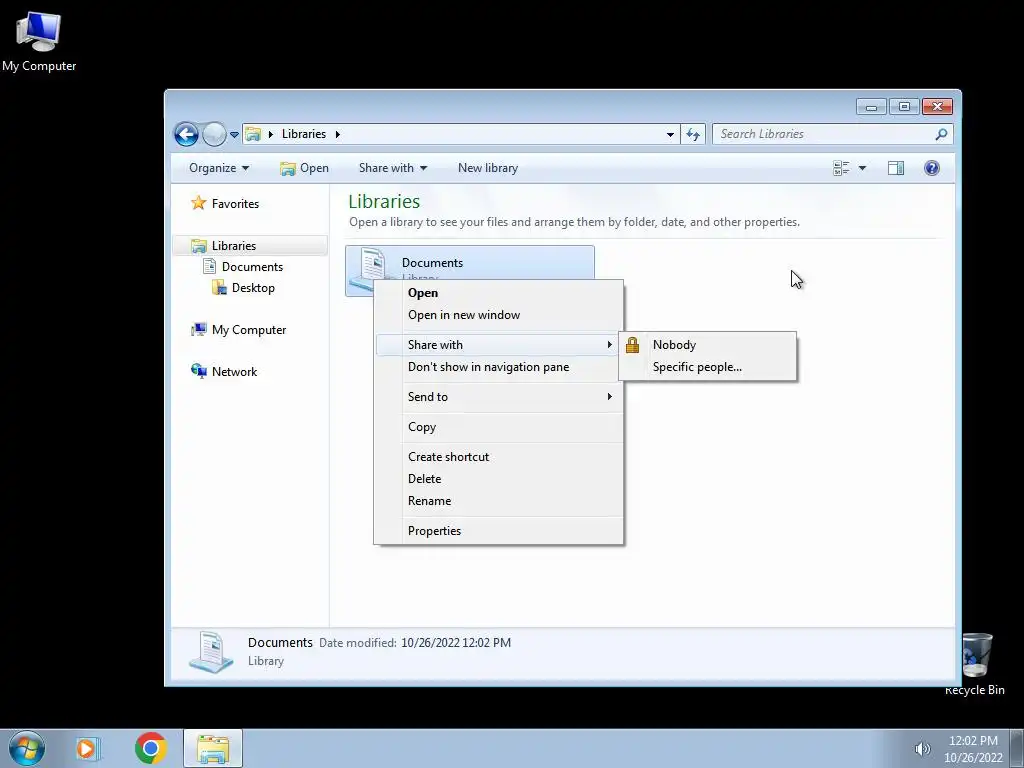
Task: Click the search magnifier icon
Action: coord(941,134)
